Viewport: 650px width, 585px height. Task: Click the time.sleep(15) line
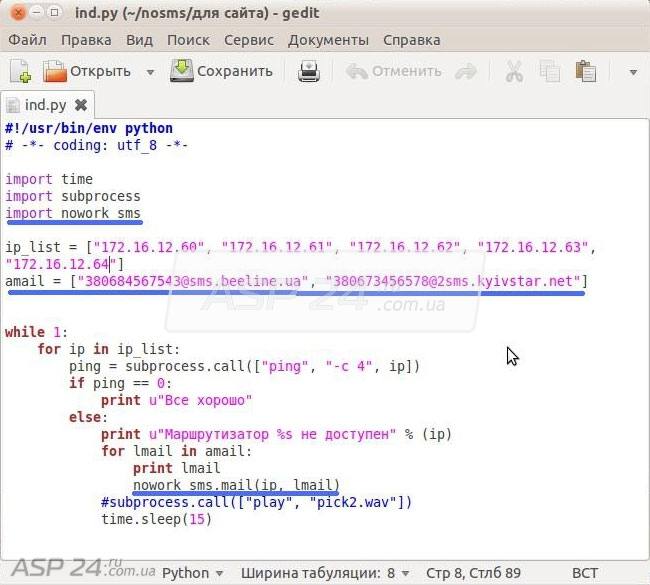click(x=157, y=519)
